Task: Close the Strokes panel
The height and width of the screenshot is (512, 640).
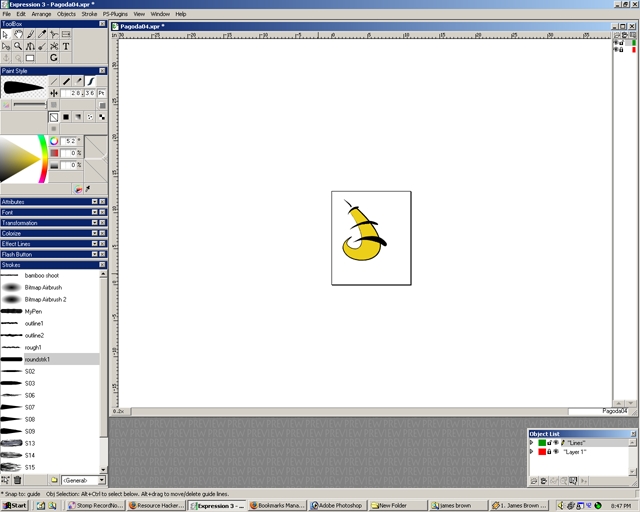Action: (102, 265)
